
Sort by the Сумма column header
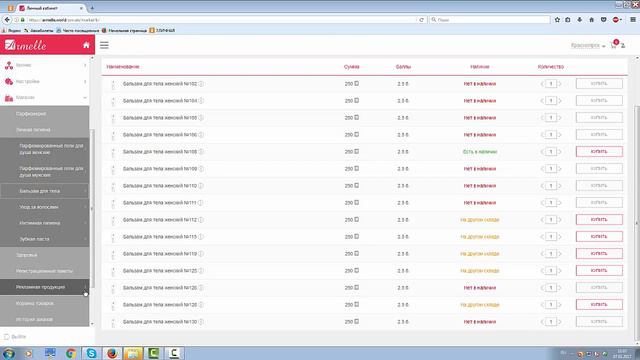click(x=351, y=67)
